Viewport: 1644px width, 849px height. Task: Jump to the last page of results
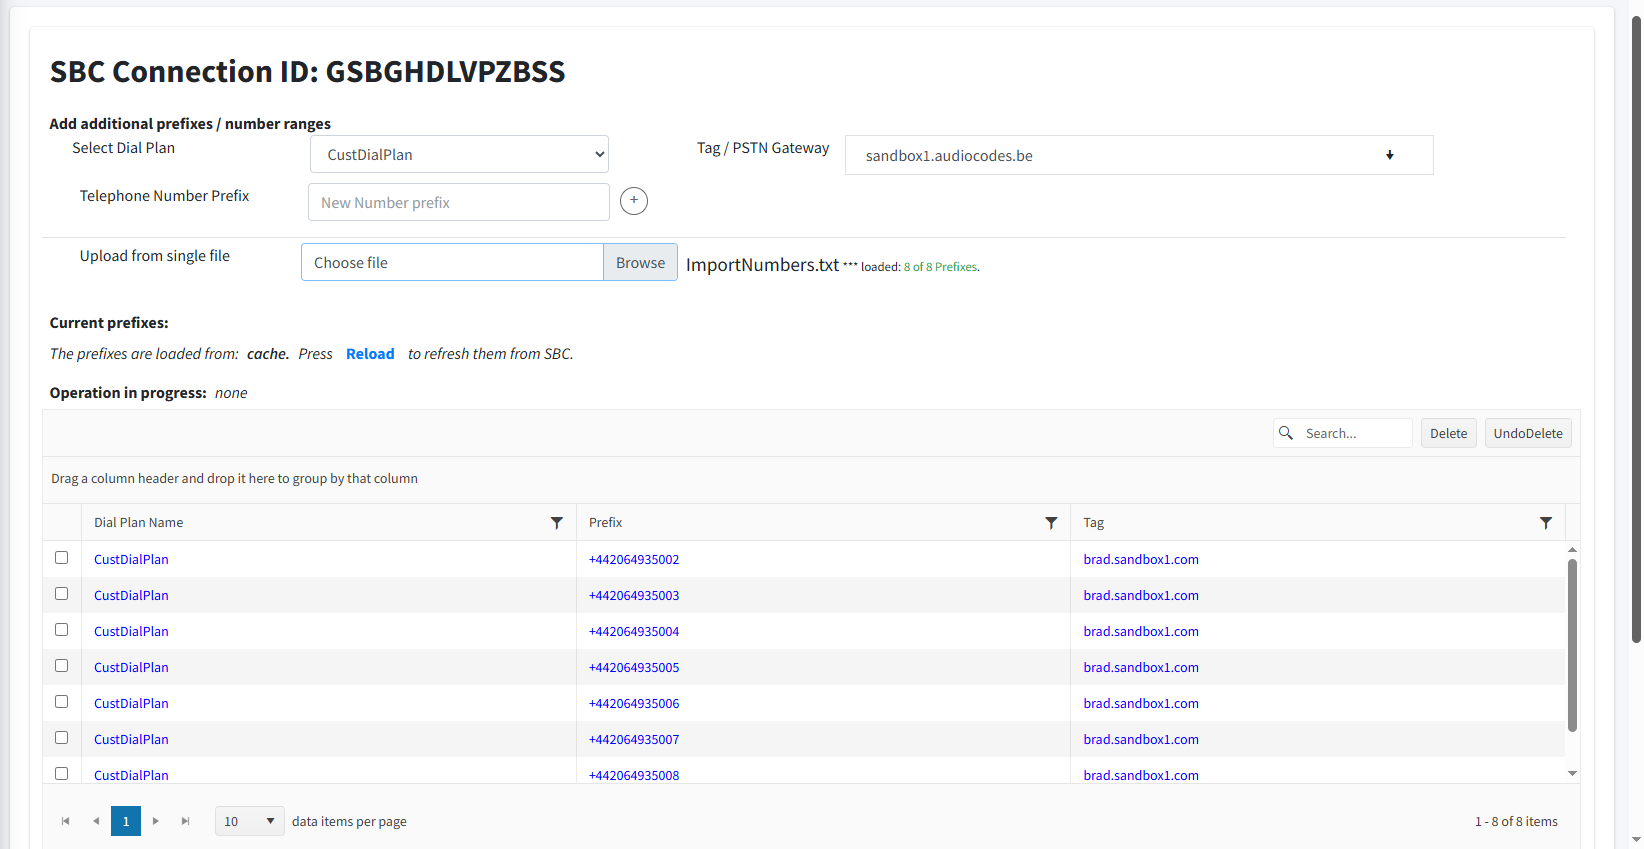185,821
